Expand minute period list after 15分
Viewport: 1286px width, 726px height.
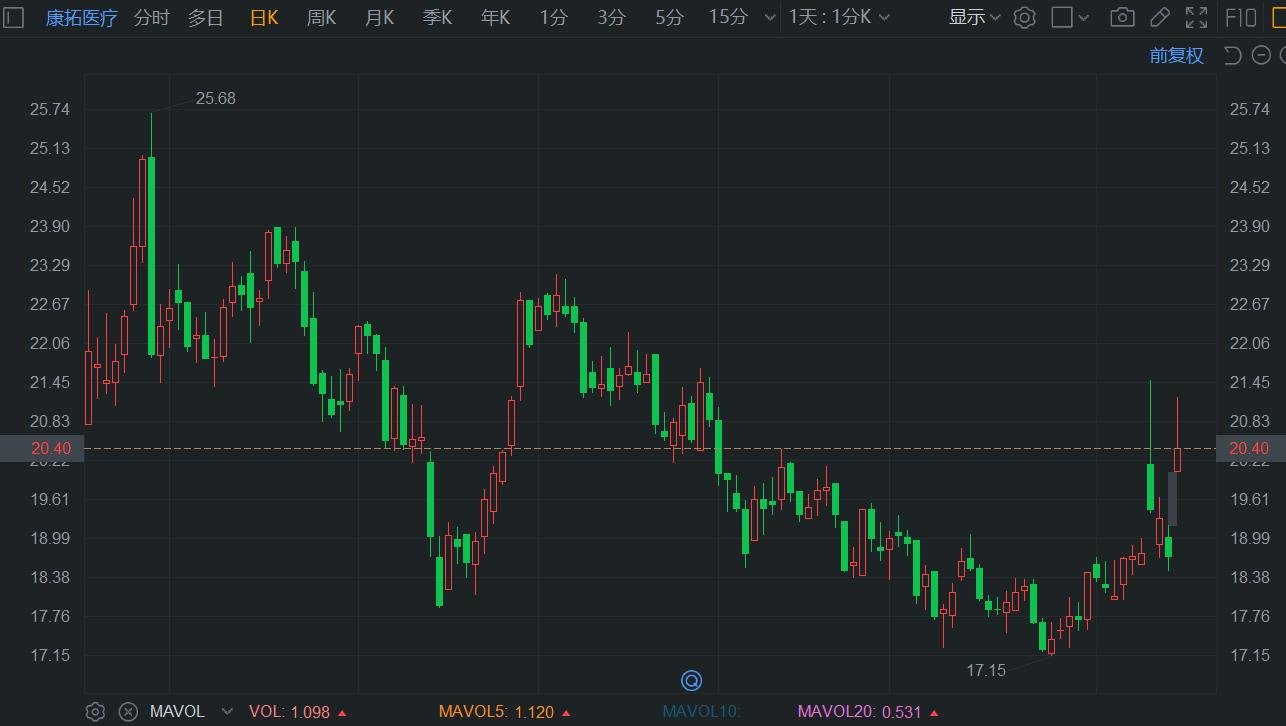(x=768, y=17)
